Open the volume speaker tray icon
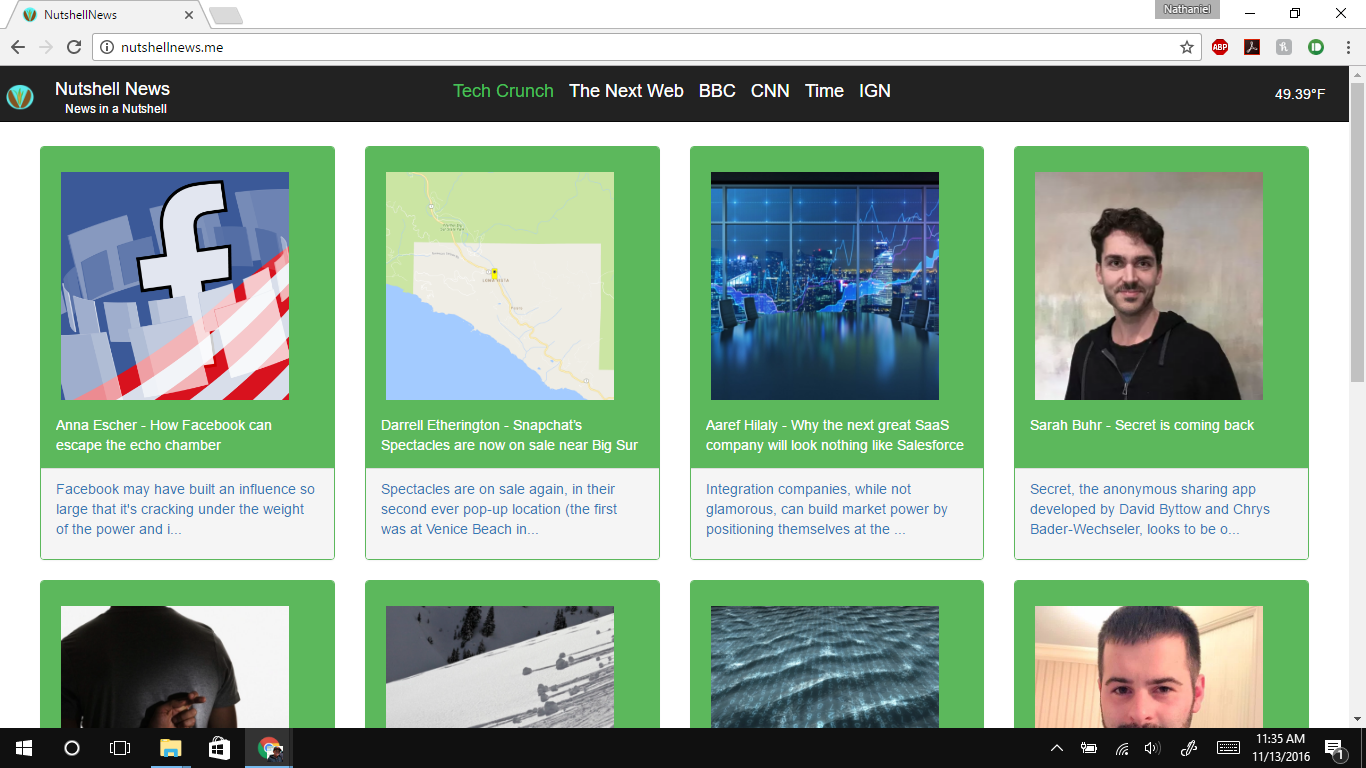The height and width of the screenshot is (768, 1366). [x=1152, y=748]
